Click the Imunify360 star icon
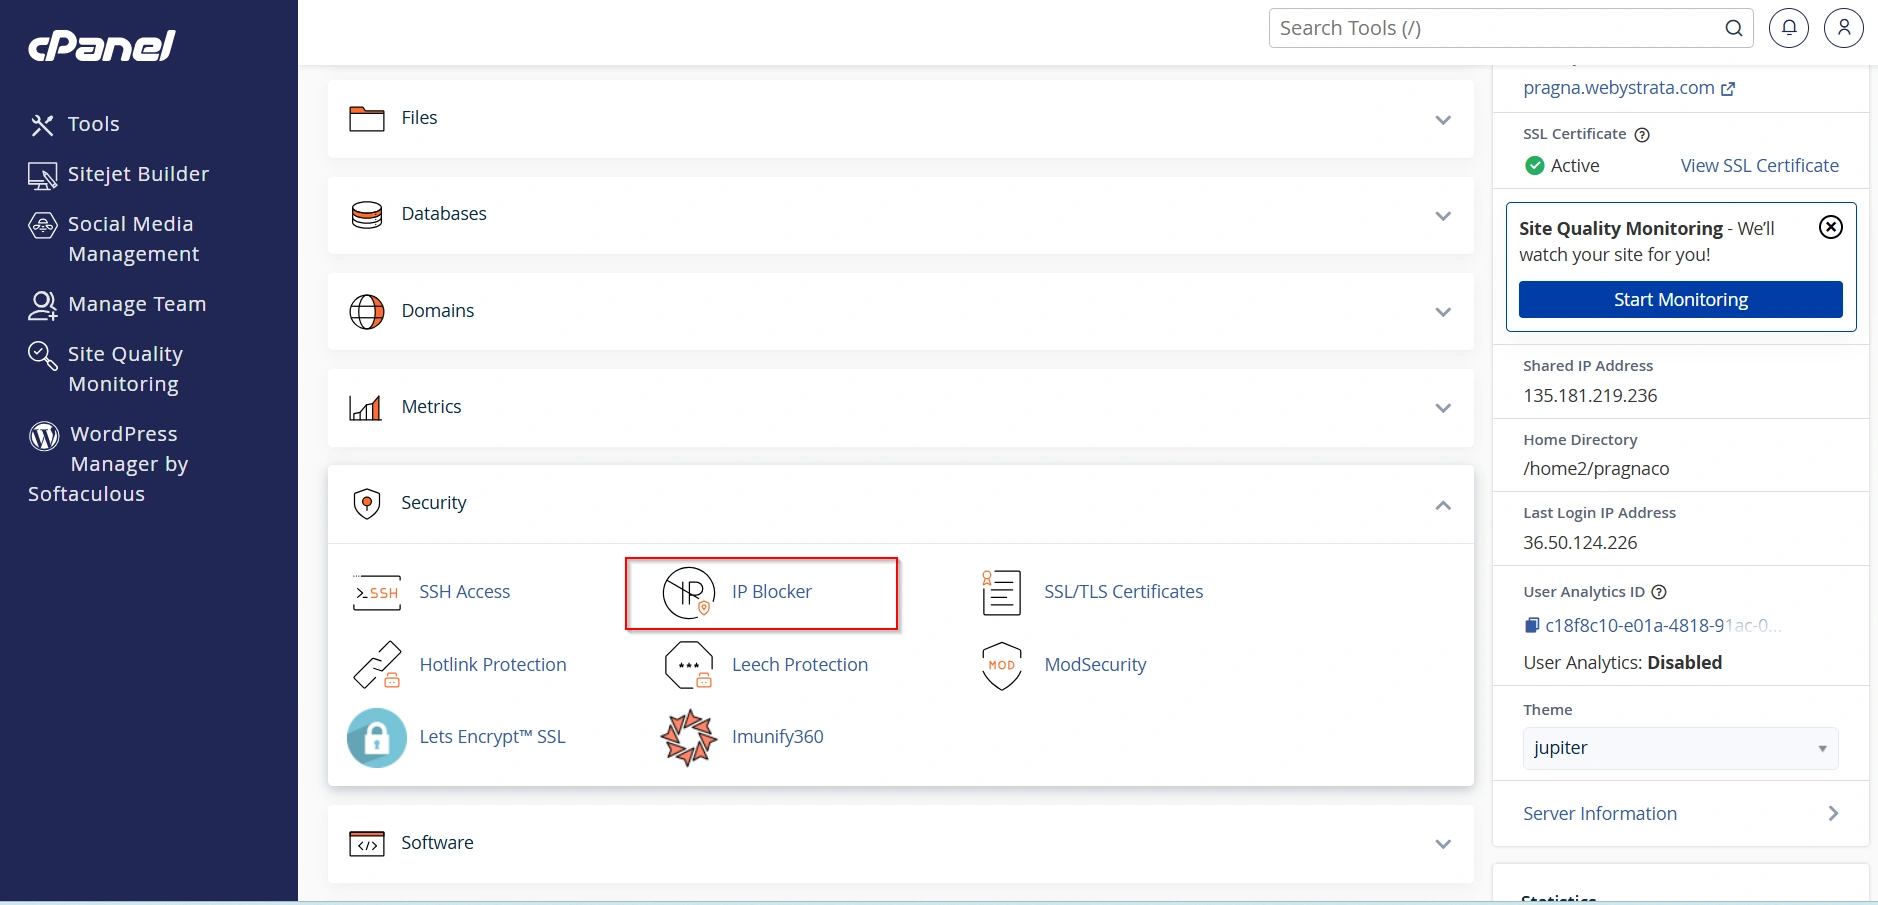Image resolution: width=1878 pixels, height=905 pixels. pyautogui.click(x=689, y=738)
